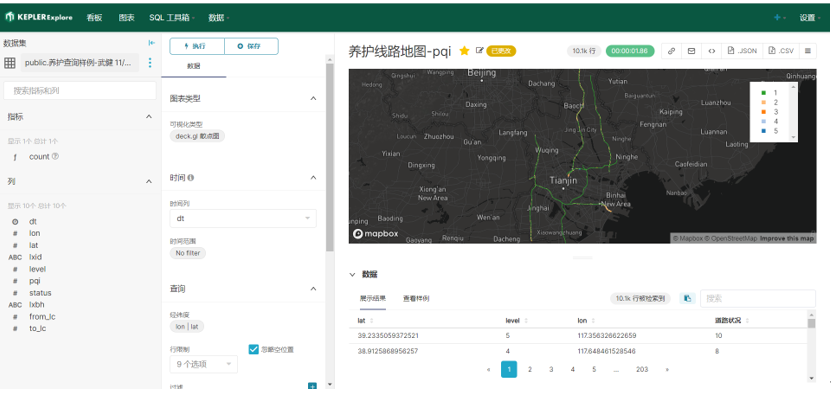Viewport: 831px width, 400px height.
Task: Collapse the 查询 section
Action: (313, 289)
